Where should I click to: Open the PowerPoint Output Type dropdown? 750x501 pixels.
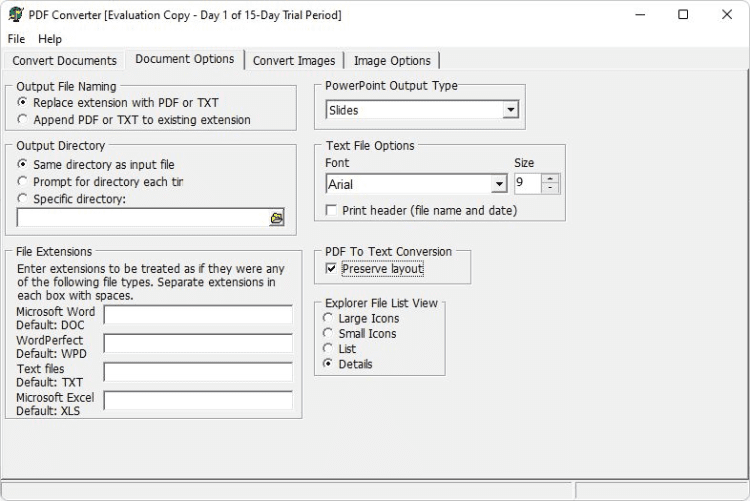coord(510,110)
